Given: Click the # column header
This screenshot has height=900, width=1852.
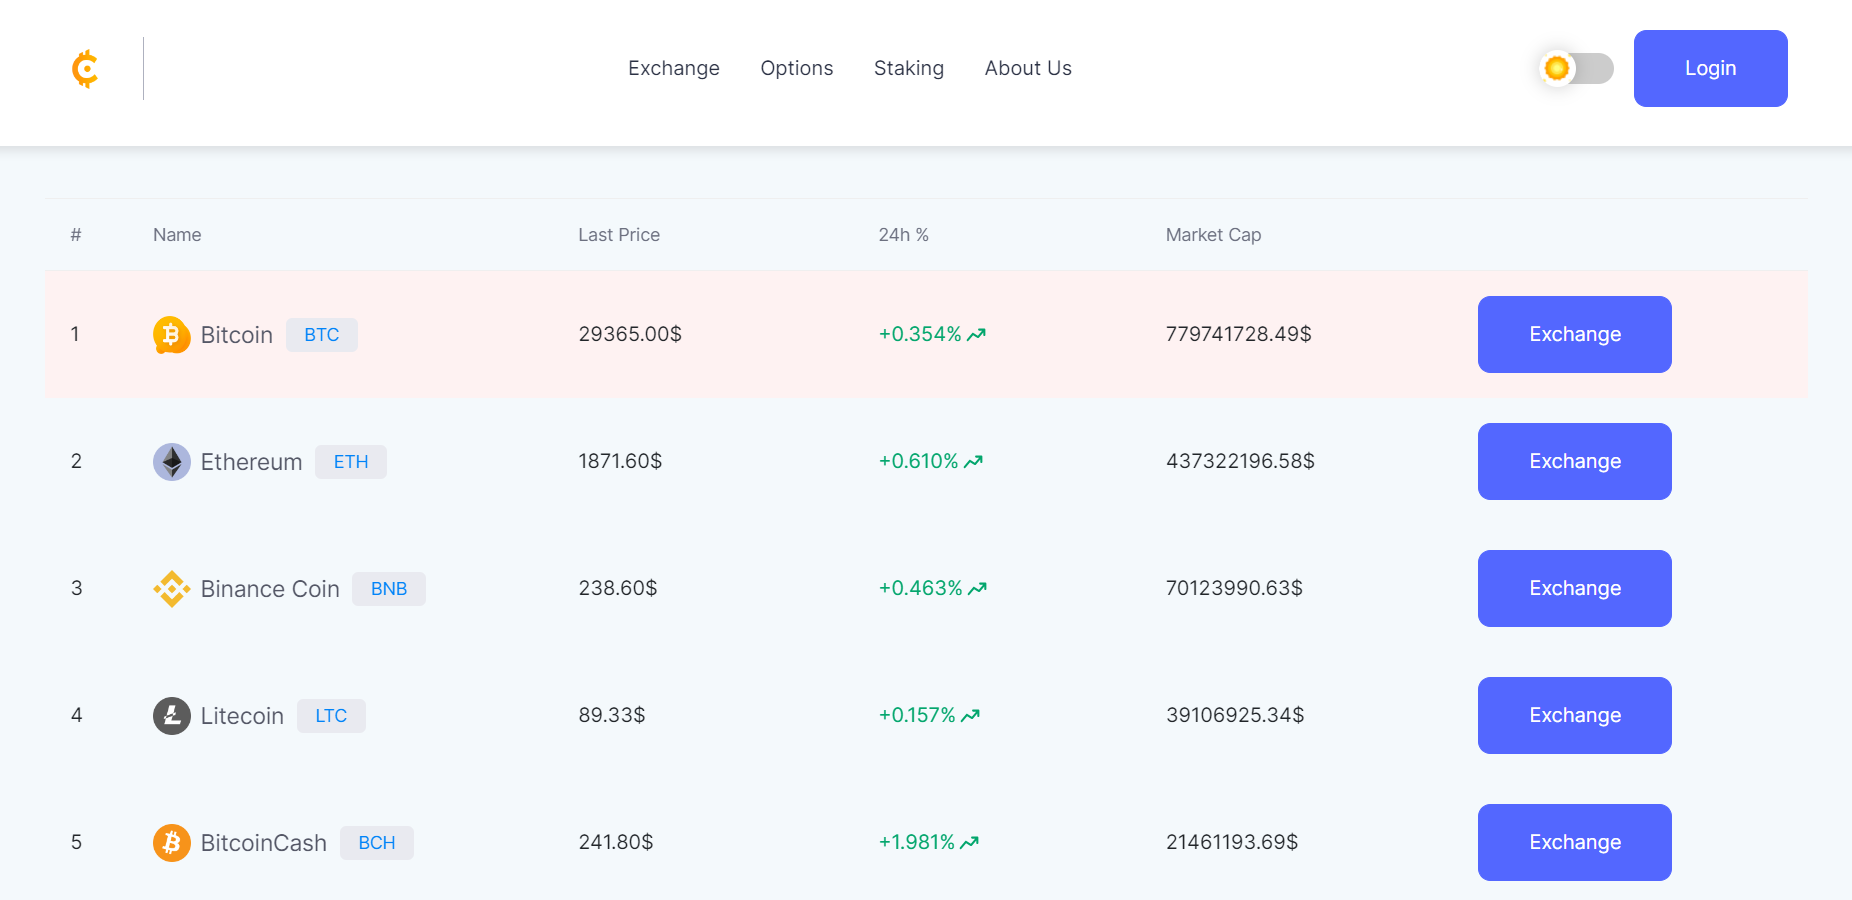Looking at the screenshot, I should [x=76, y=235].
